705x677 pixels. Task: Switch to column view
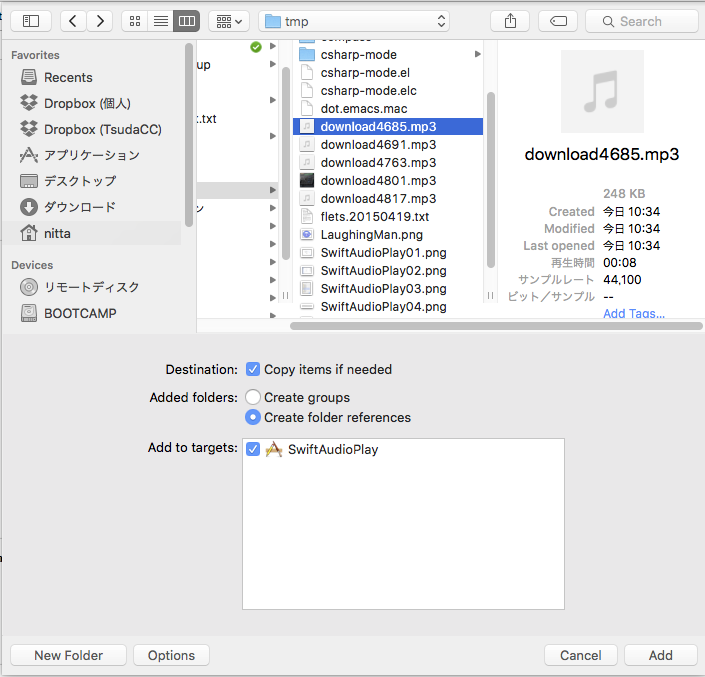186,21
